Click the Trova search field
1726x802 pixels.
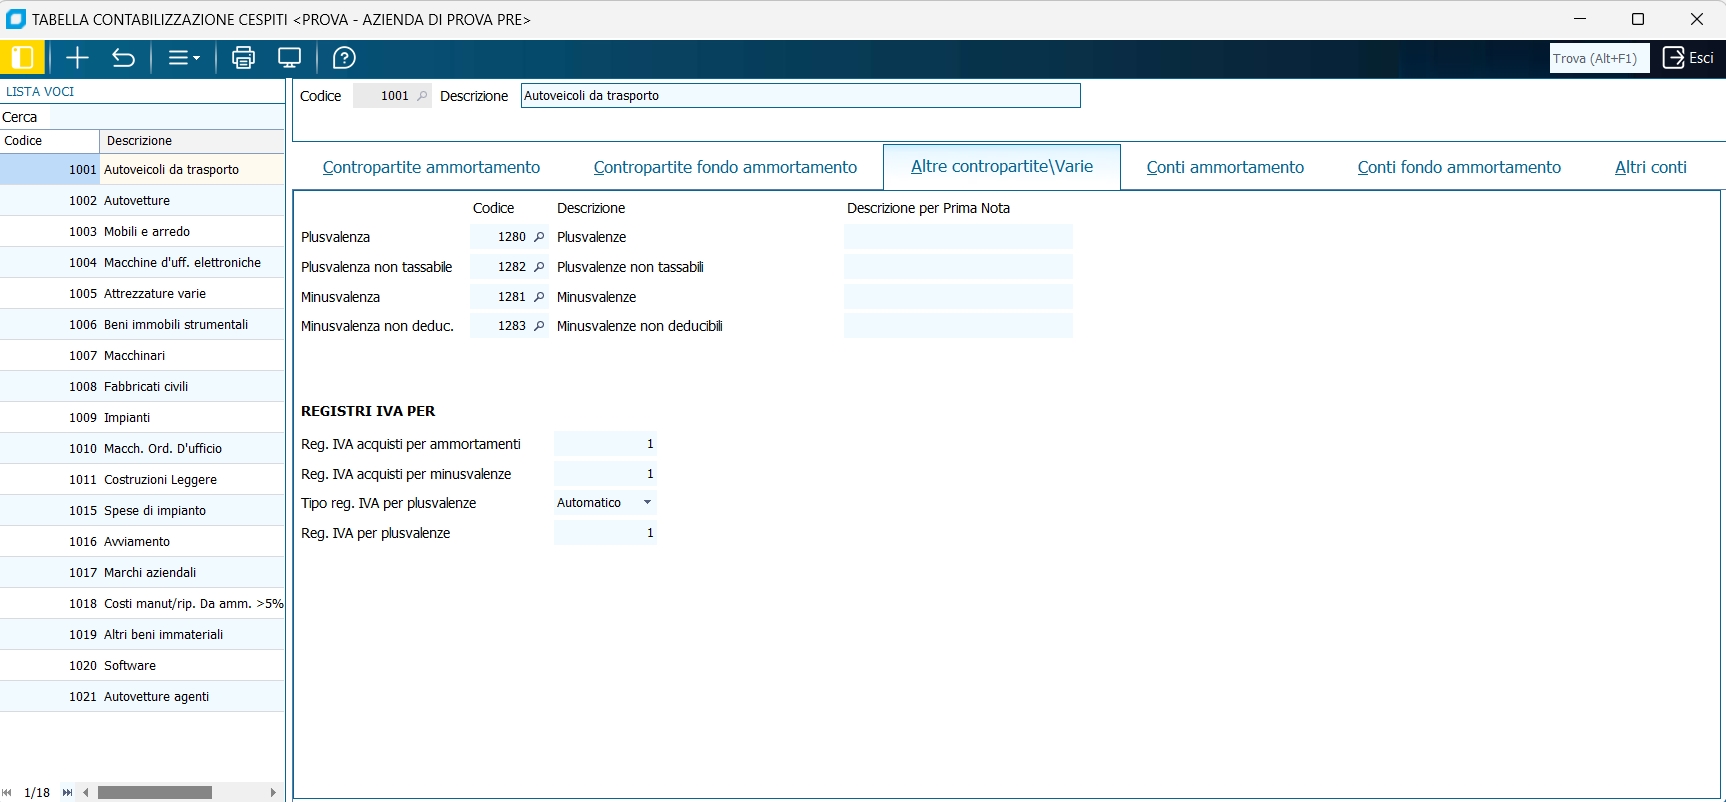(1594, 58)
